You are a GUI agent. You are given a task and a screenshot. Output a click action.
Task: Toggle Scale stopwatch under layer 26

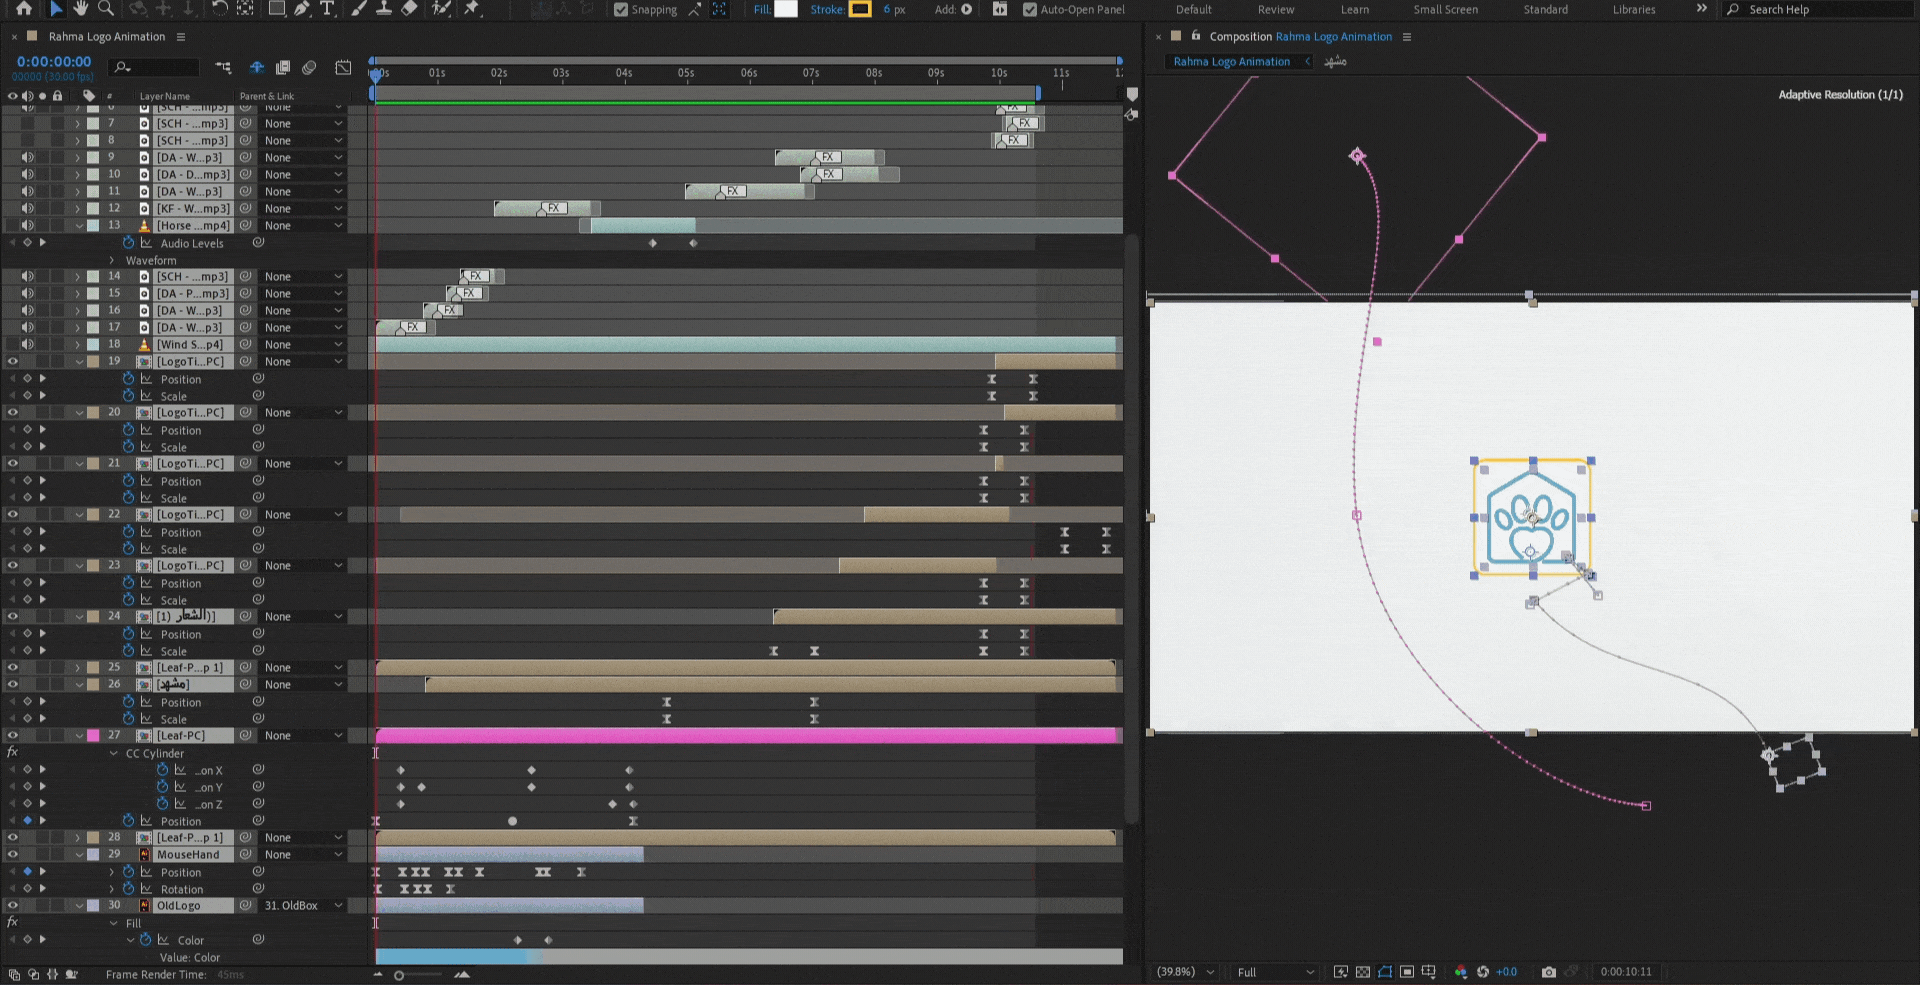click(x=129, y=718)
